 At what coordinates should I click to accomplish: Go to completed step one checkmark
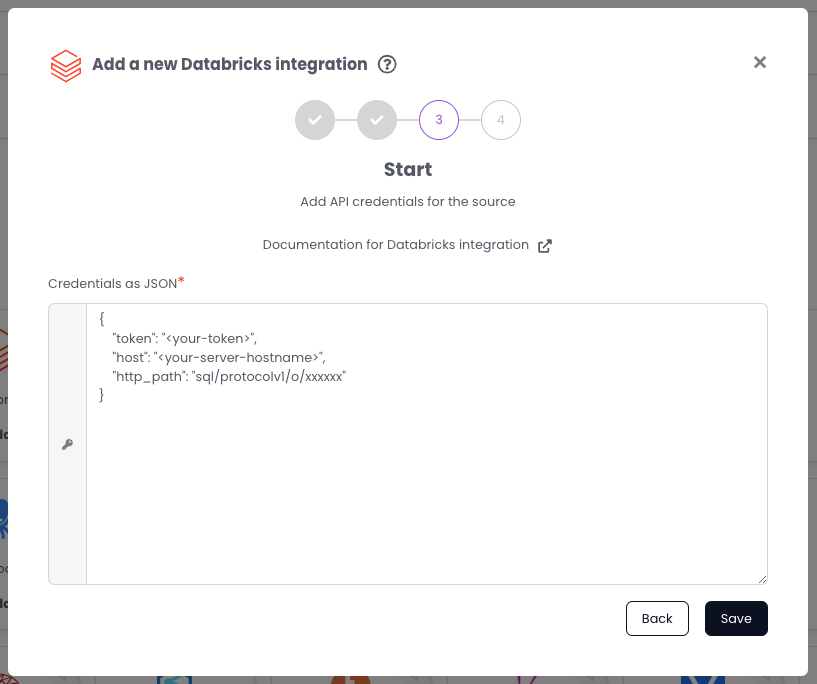coord(314,120)
